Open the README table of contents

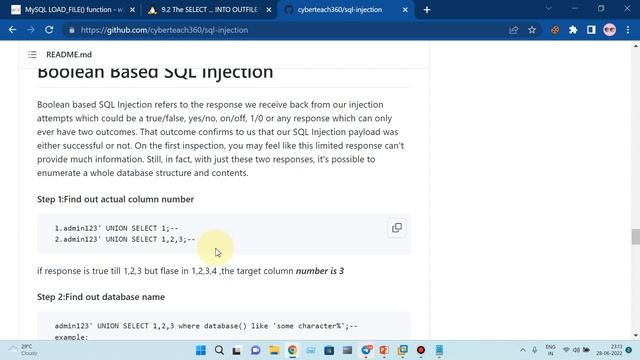click(x=32, y=54)
